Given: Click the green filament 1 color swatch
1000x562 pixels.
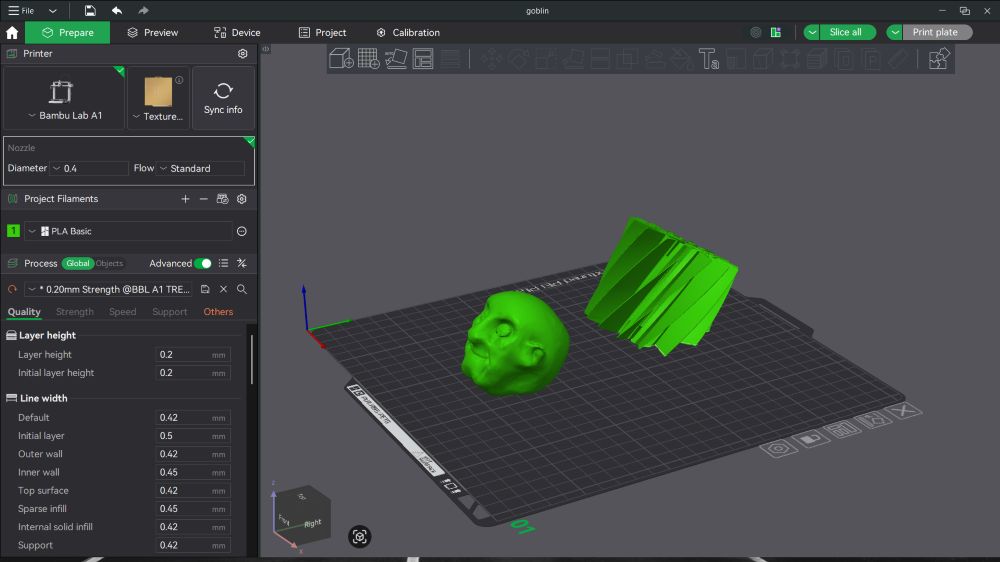Looking at the screenshot, I should pyautogui.click(x=13, y=231).
